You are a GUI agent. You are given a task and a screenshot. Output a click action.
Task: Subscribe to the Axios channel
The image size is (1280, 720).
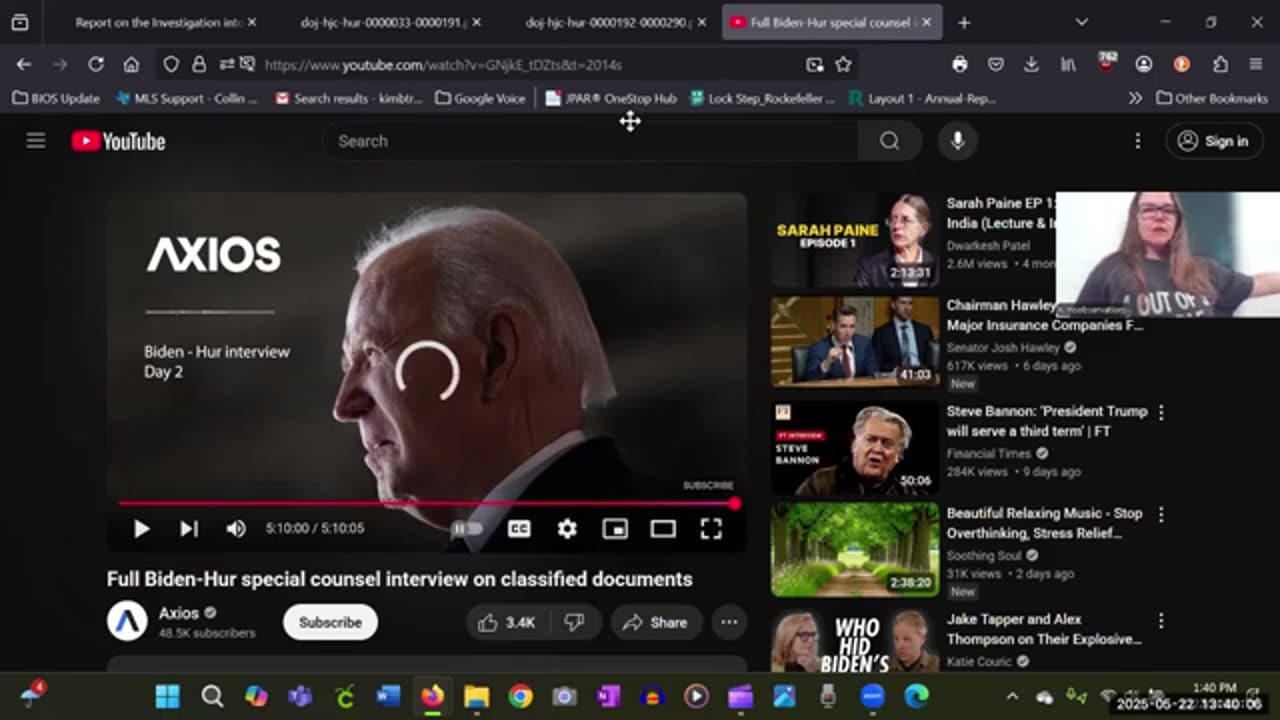tap(330, 622)
